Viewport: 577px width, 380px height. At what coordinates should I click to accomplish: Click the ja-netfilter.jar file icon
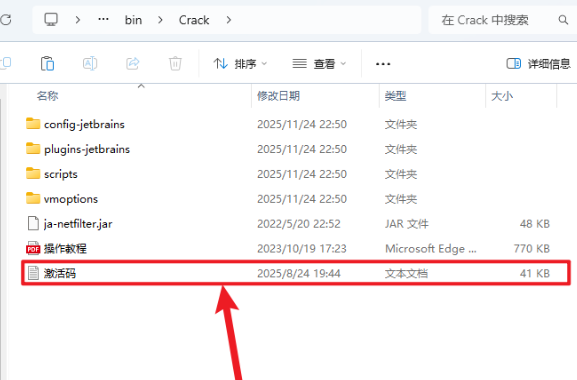click(x=33, y=223)
